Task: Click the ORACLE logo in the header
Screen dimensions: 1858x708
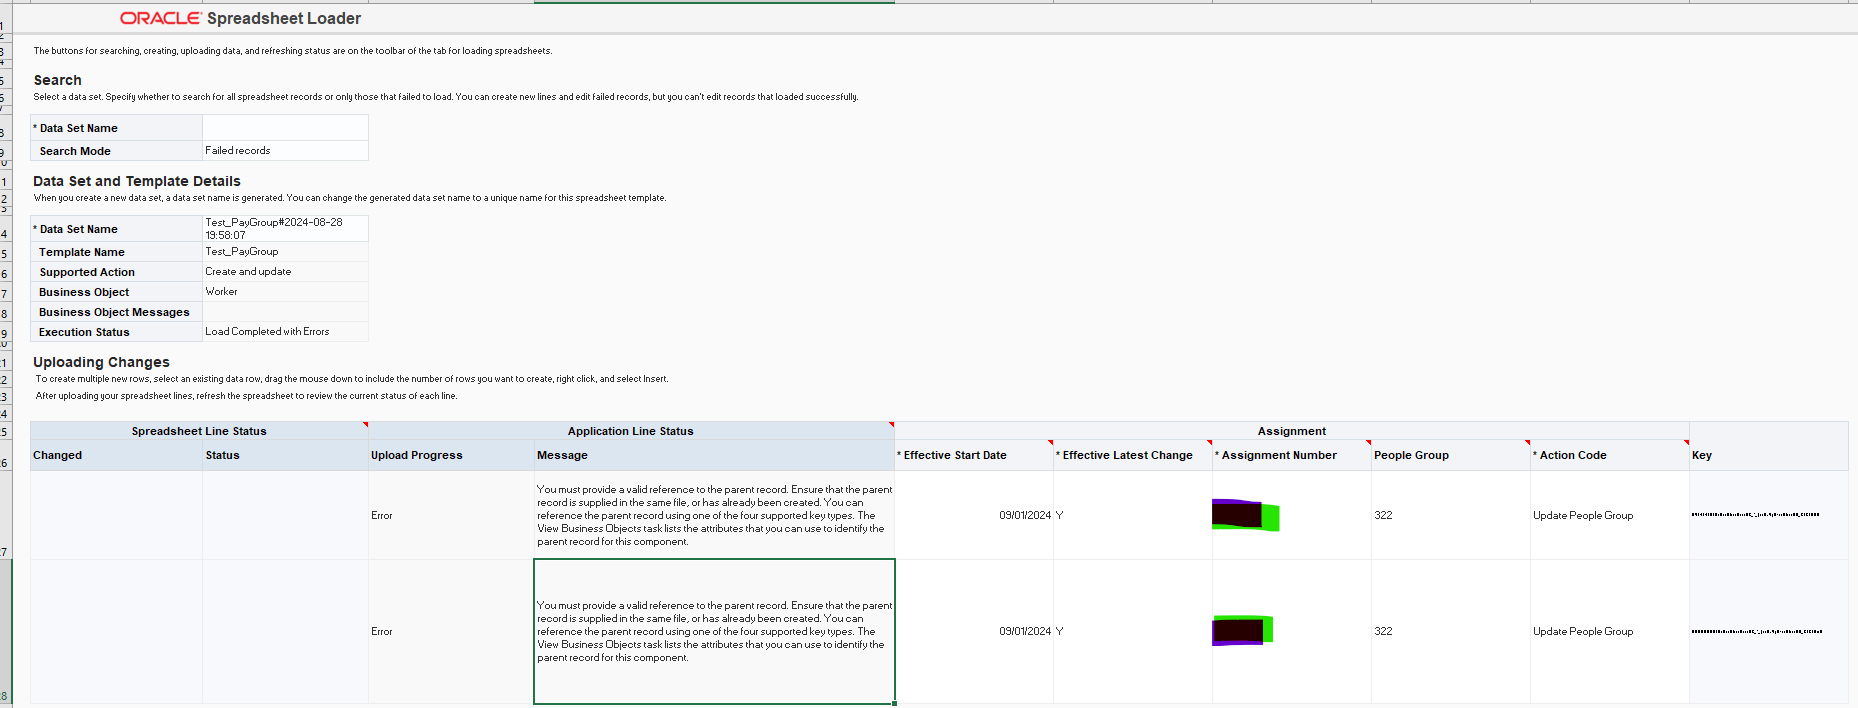Action: tap(160, 18)
